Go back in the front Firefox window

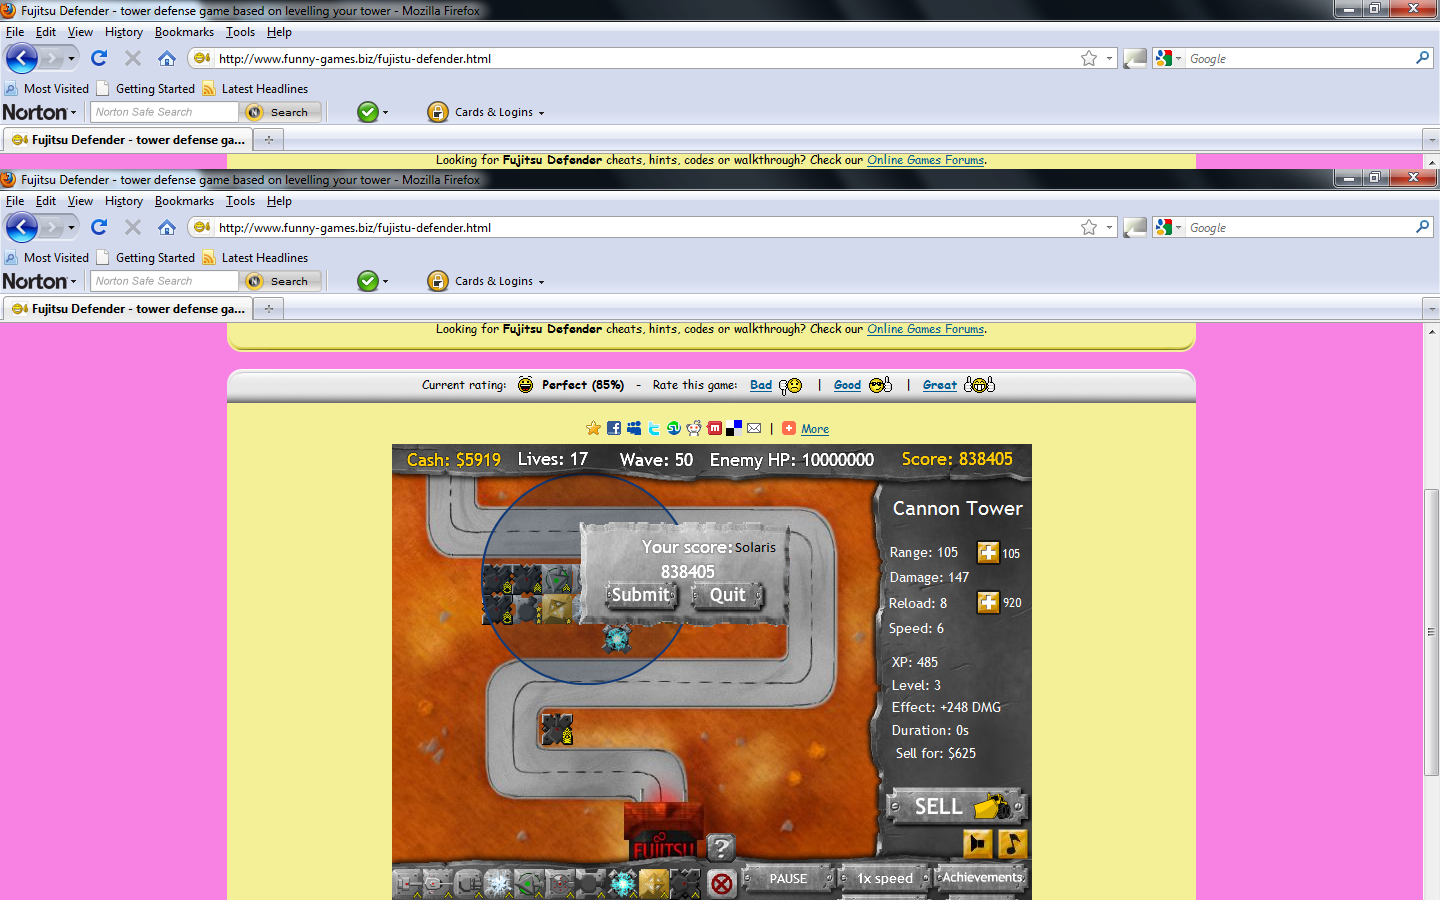click(x=22, y=227)
